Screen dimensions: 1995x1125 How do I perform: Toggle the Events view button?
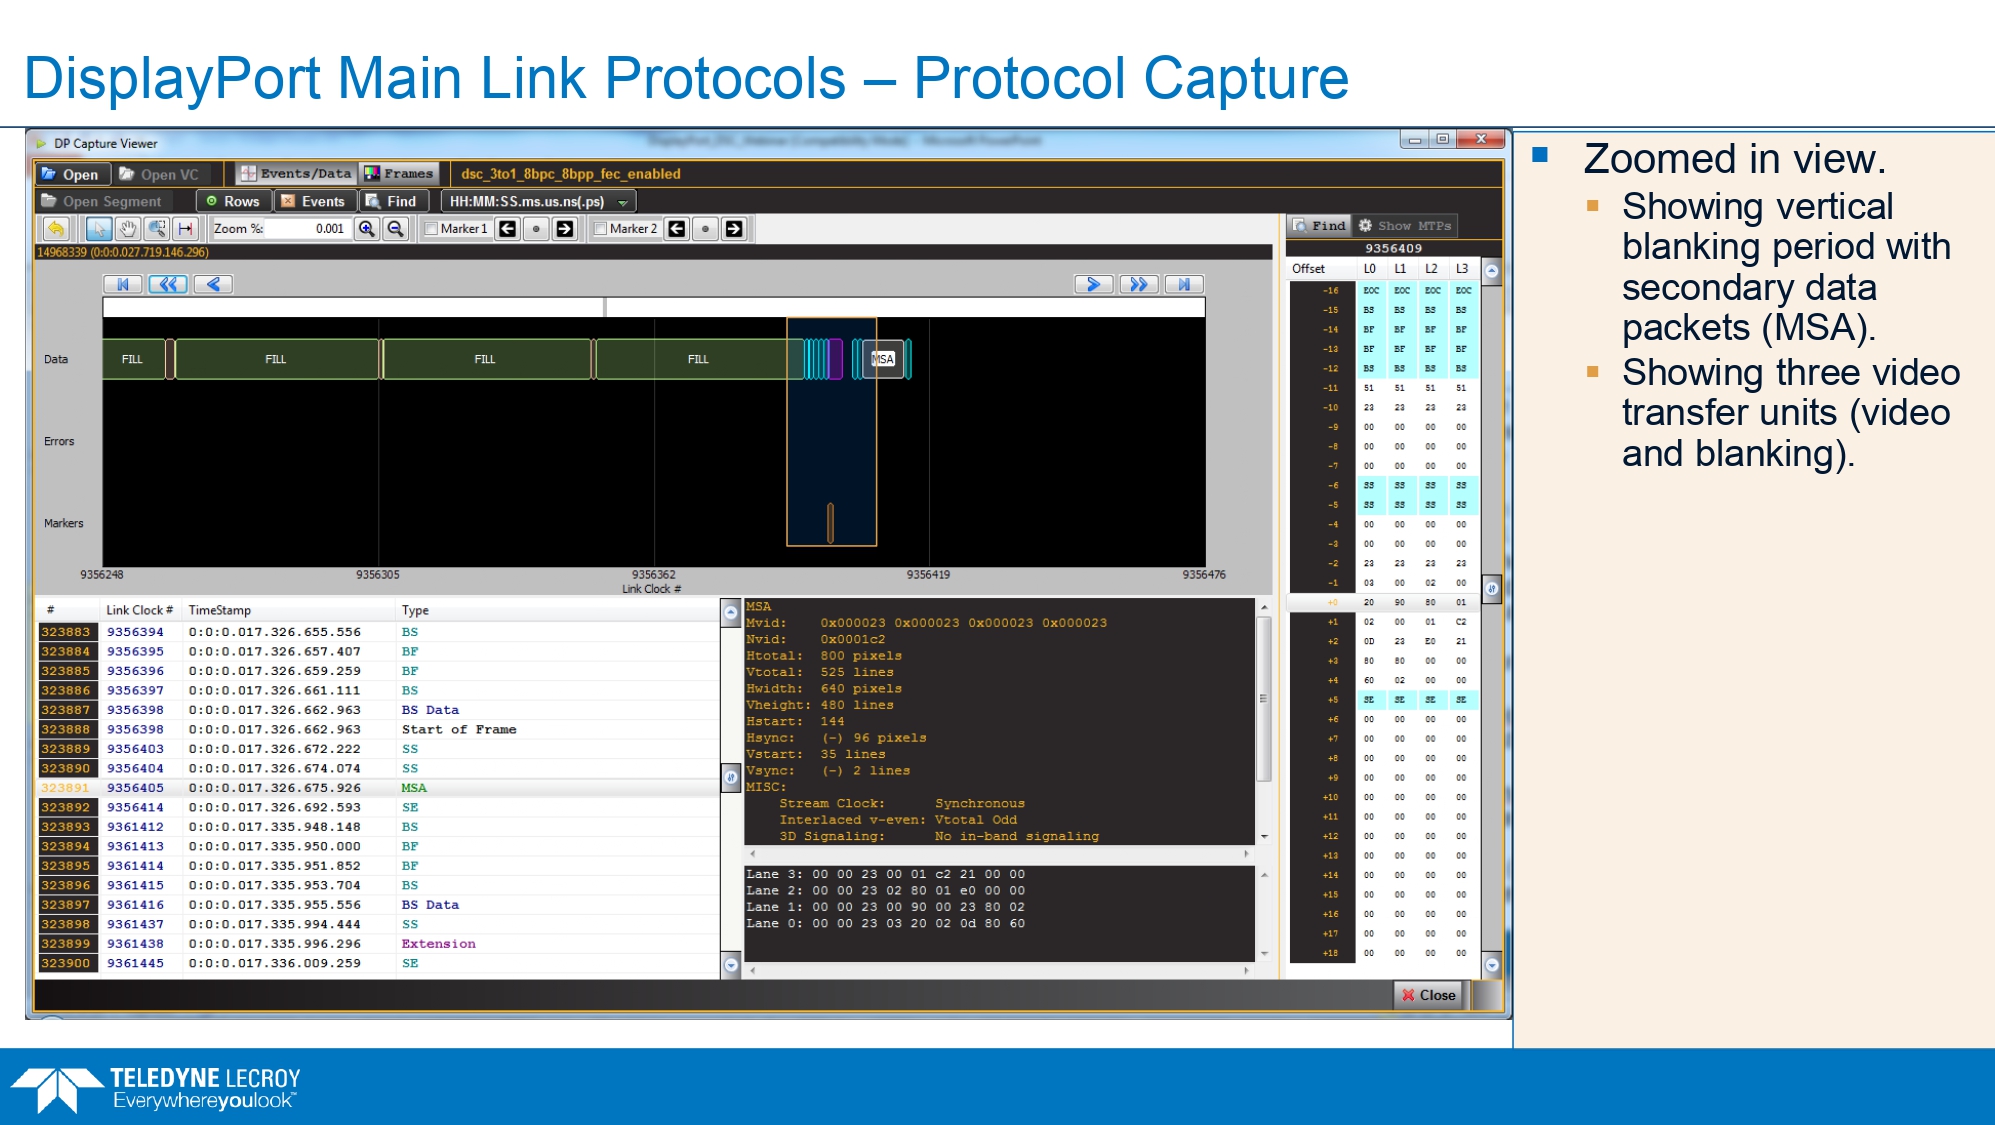click(x=313, y=202)
